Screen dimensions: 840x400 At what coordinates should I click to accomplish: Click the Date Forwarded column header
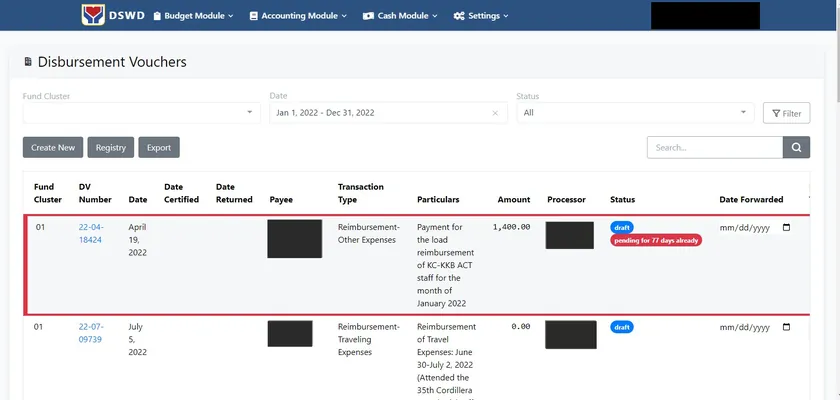tap(751, 199)
